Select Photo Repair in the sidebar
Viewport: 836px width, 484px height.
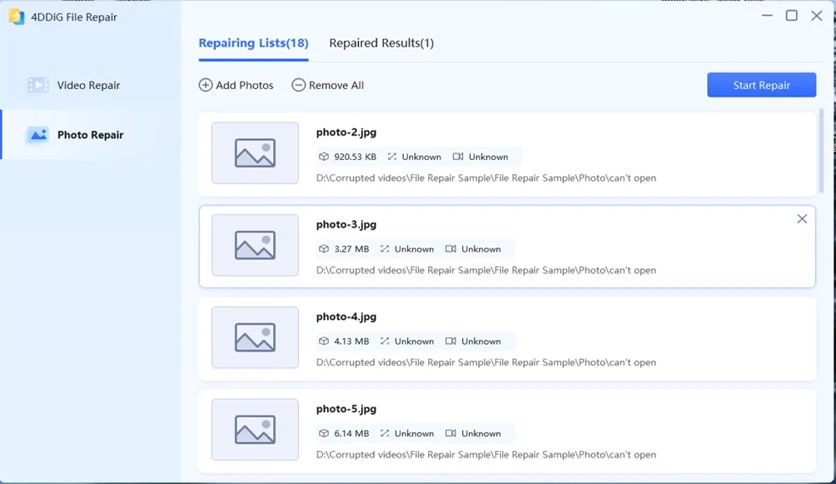click(x=90, y=135)
